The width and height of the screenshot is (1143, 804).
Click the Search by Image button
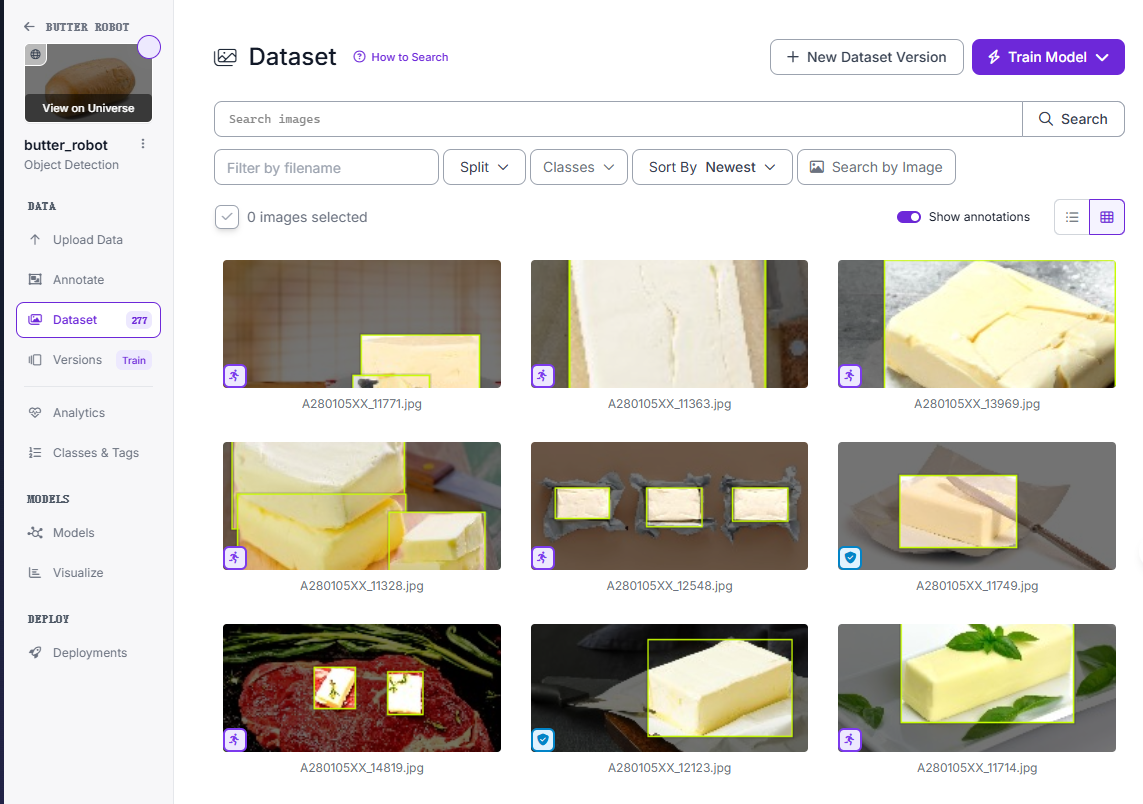(x=876, y=168)
